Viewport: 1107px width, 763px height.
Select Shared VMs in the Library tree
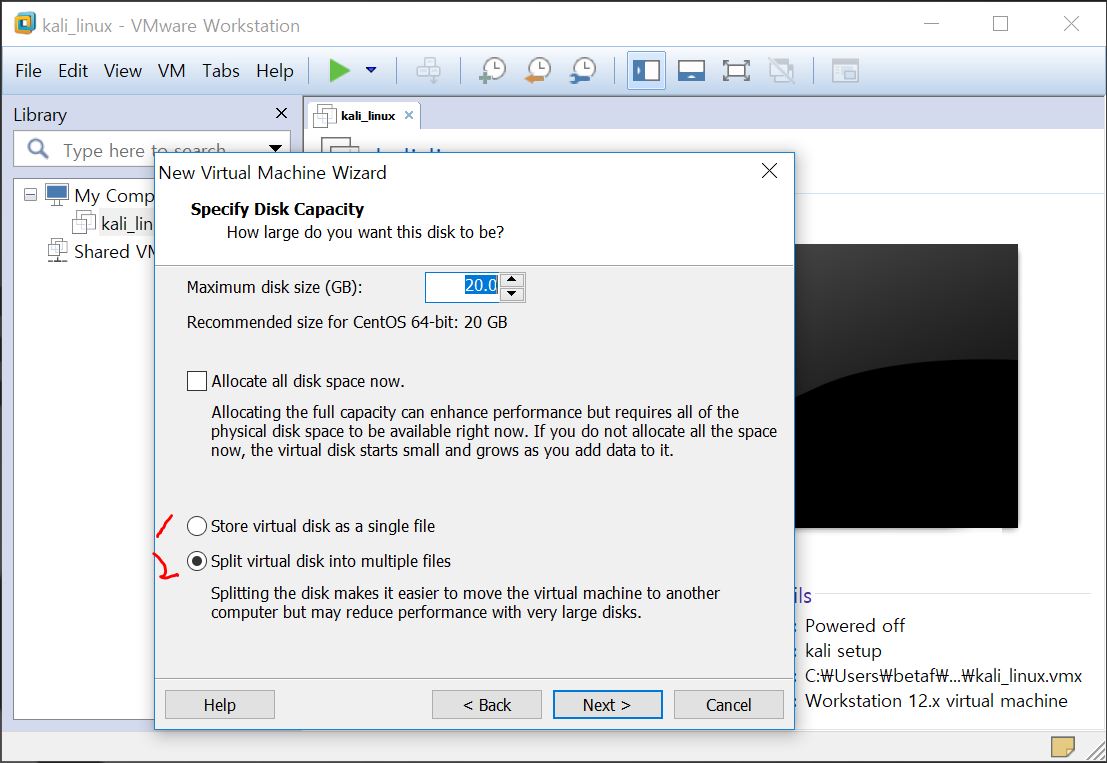coord(113,251)
